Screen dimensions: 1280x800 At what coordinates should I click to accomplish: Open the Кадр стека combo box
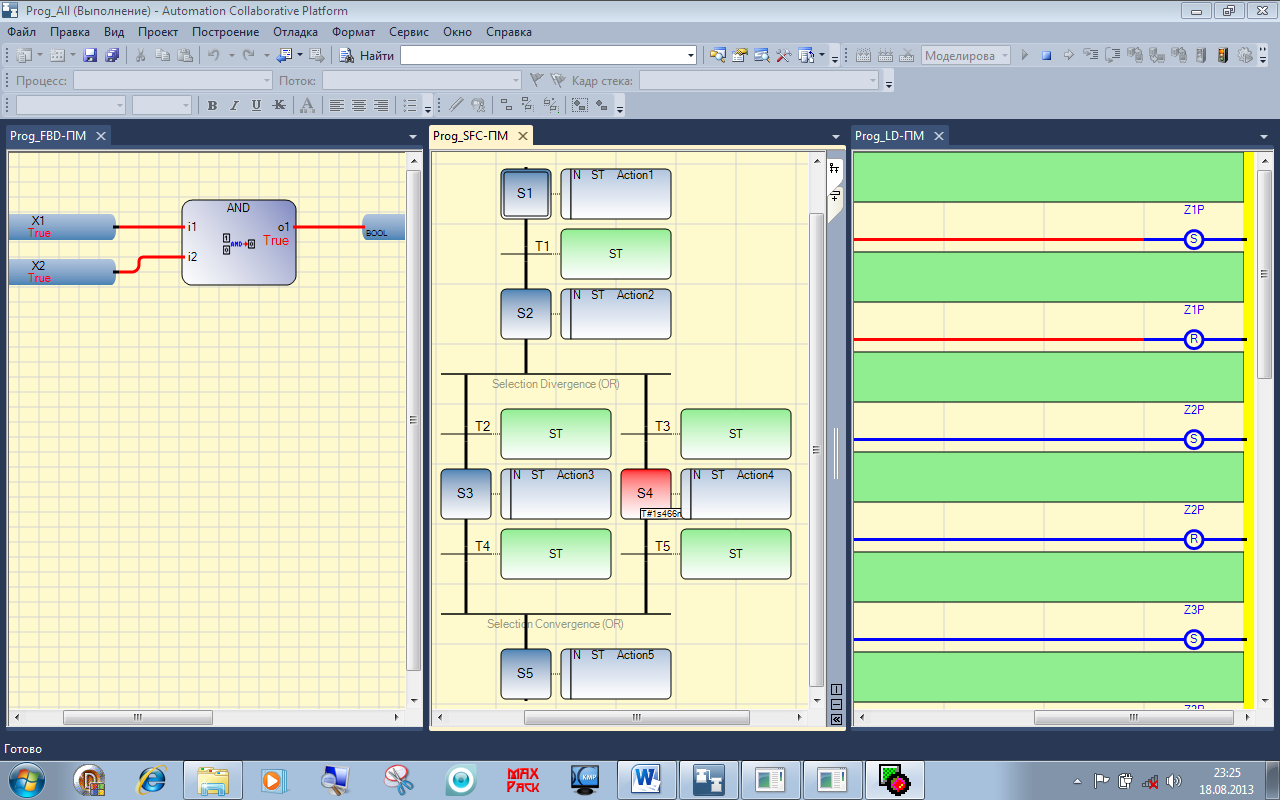coord(758,80)
